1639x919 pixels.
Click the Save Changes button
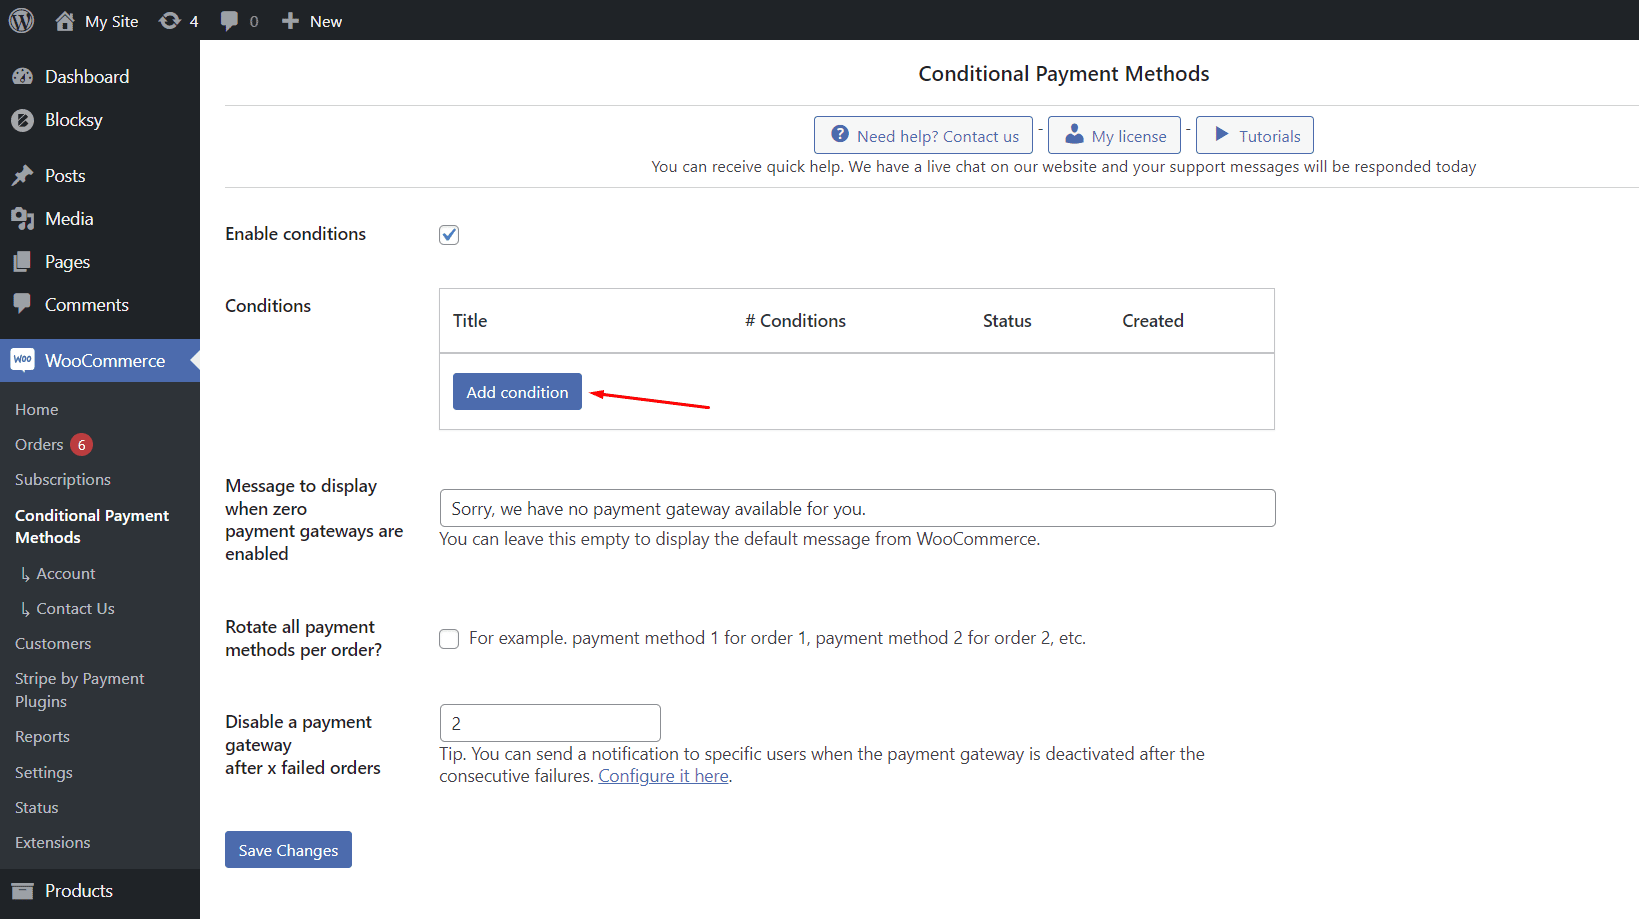[x=288, y=850]
